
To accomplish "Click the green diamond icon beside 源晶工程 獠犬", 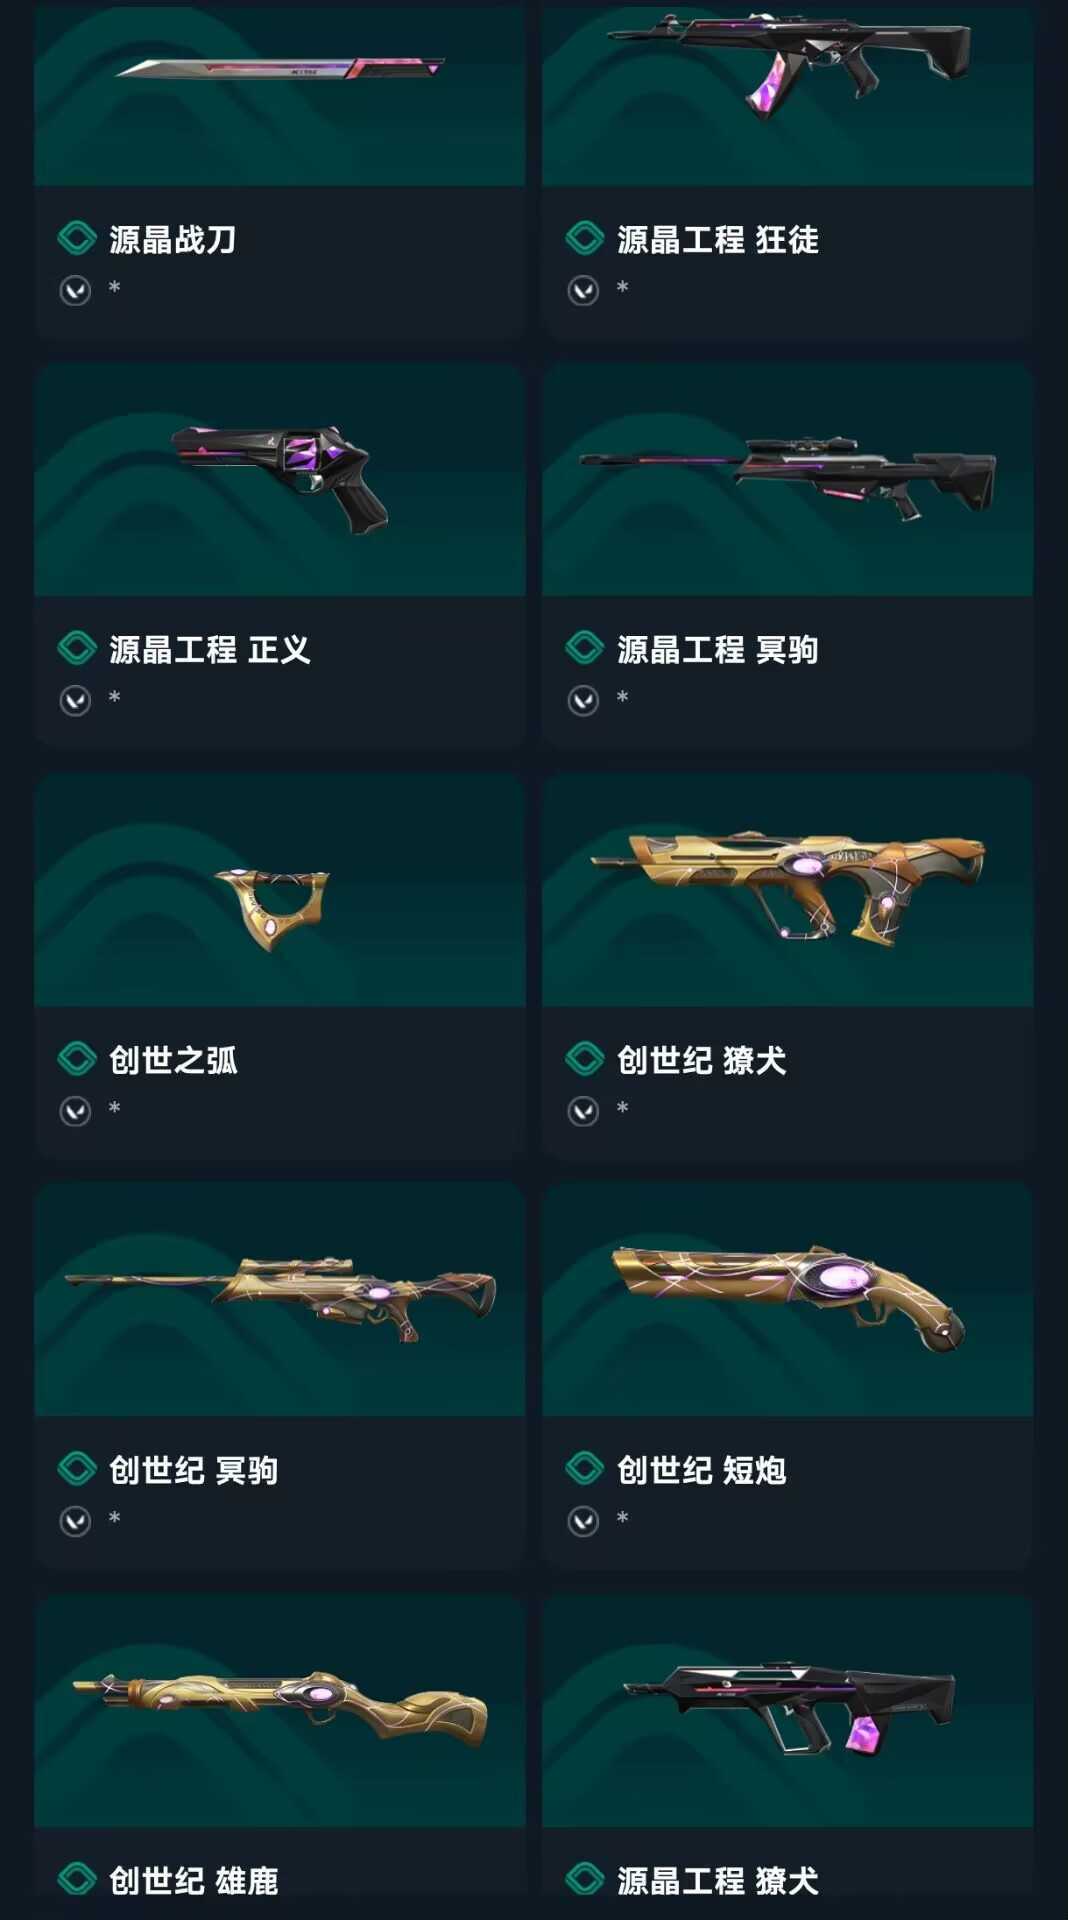I will click(585, 1879).
